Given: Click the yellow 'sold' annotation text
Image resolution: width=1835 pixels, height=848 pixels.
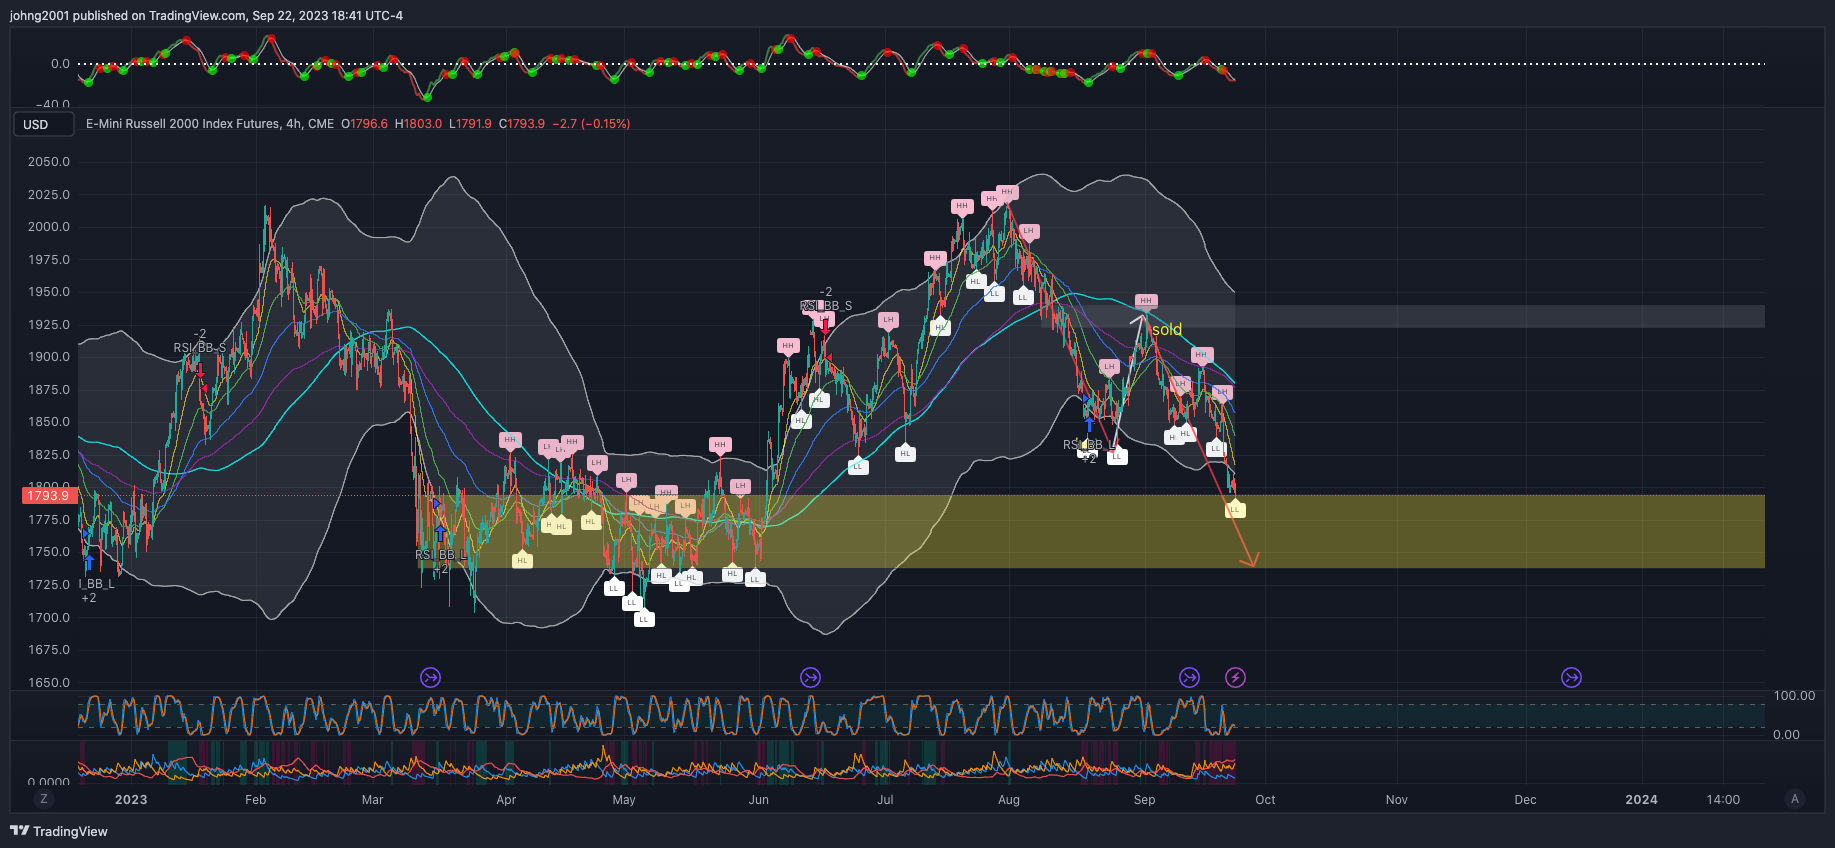Looking at the screenshot, I should [x=1167, y=329].
